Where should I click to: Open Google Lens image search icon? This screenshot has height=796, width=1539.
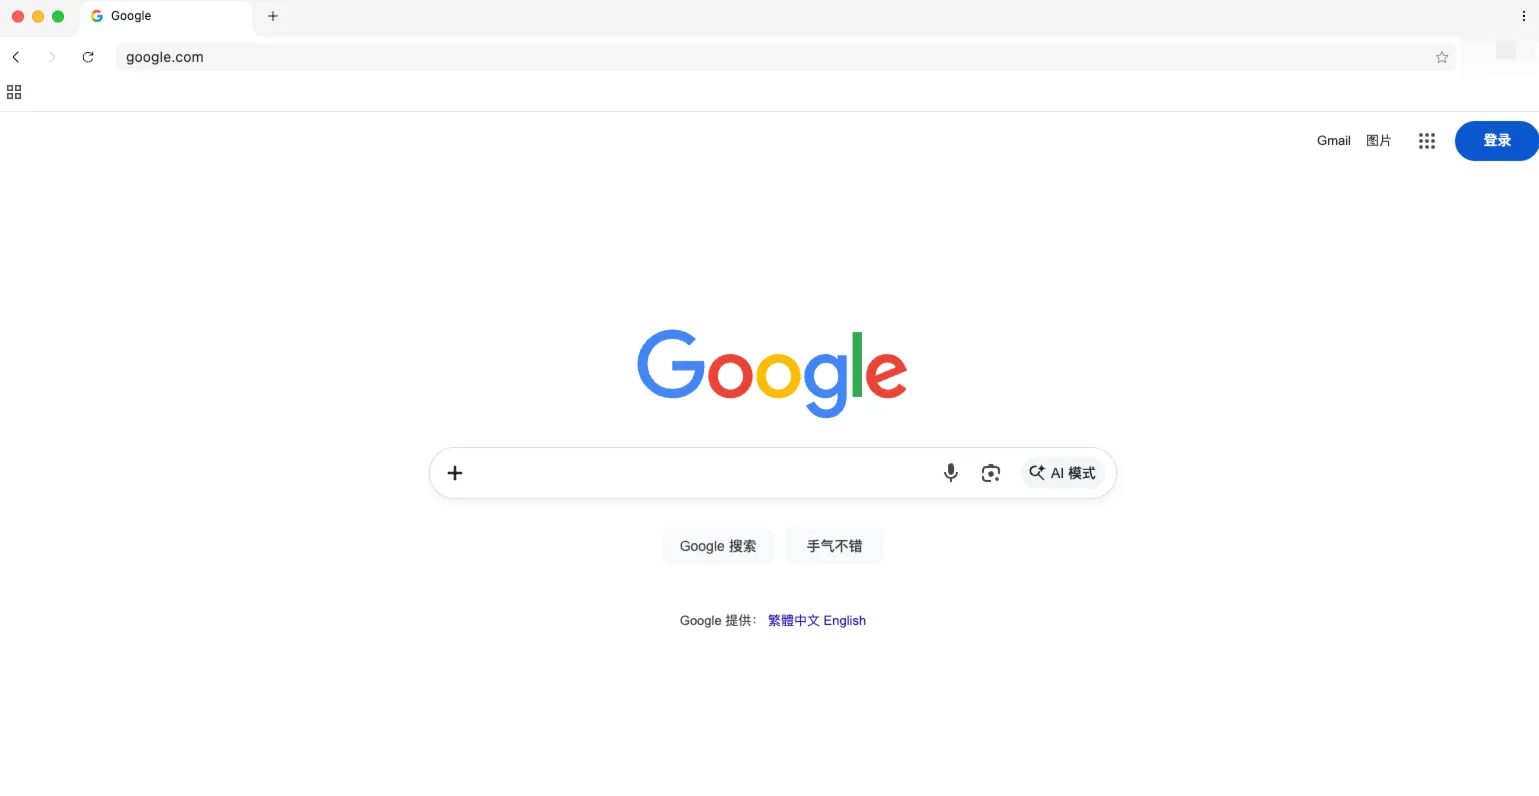(x=990, y=473)
